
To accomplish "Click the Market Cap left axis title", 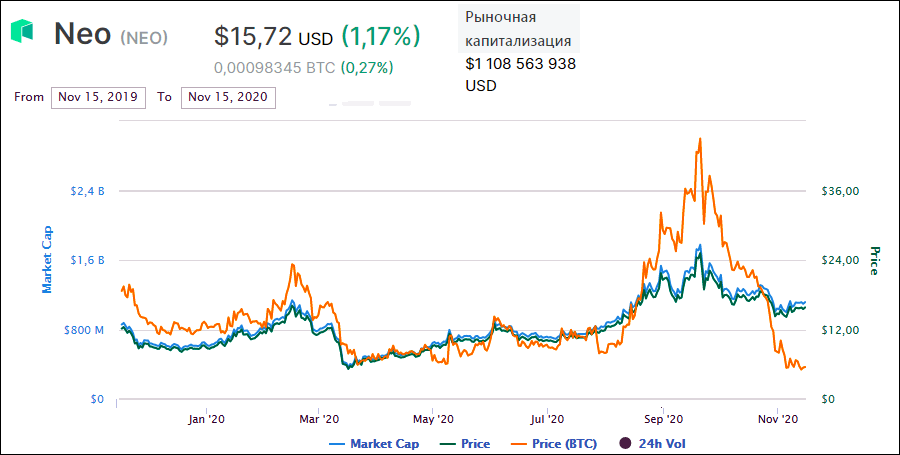I will tap(47, 258).
